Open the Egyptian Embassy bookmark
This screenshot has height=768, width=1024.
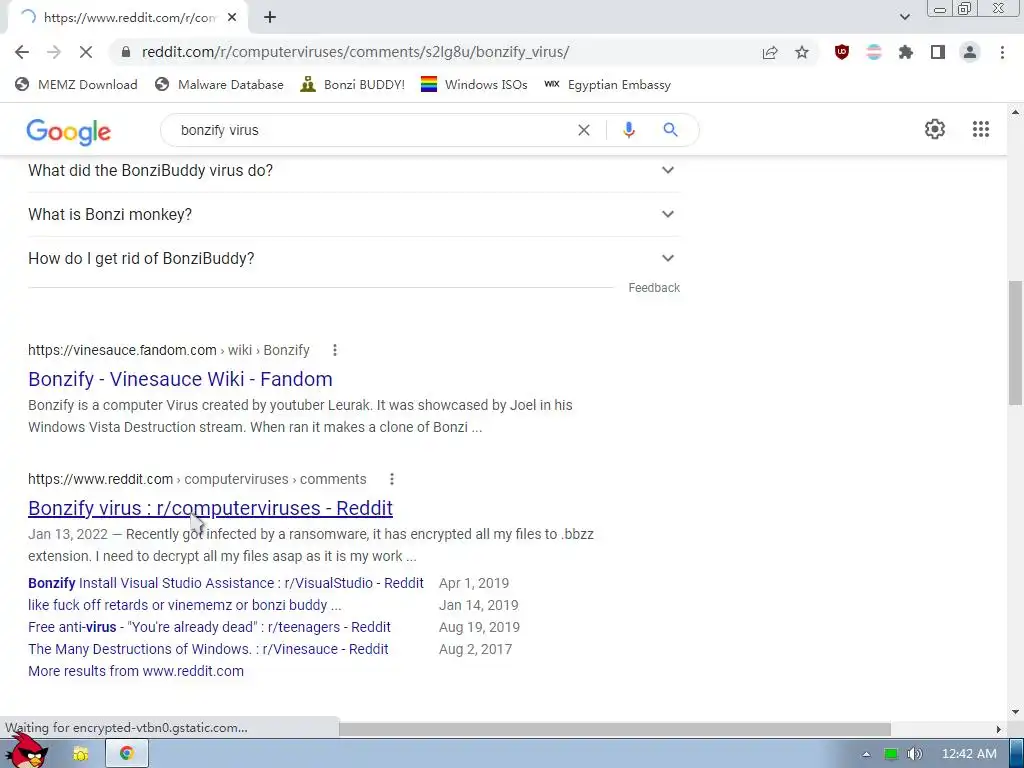point(607,84)
